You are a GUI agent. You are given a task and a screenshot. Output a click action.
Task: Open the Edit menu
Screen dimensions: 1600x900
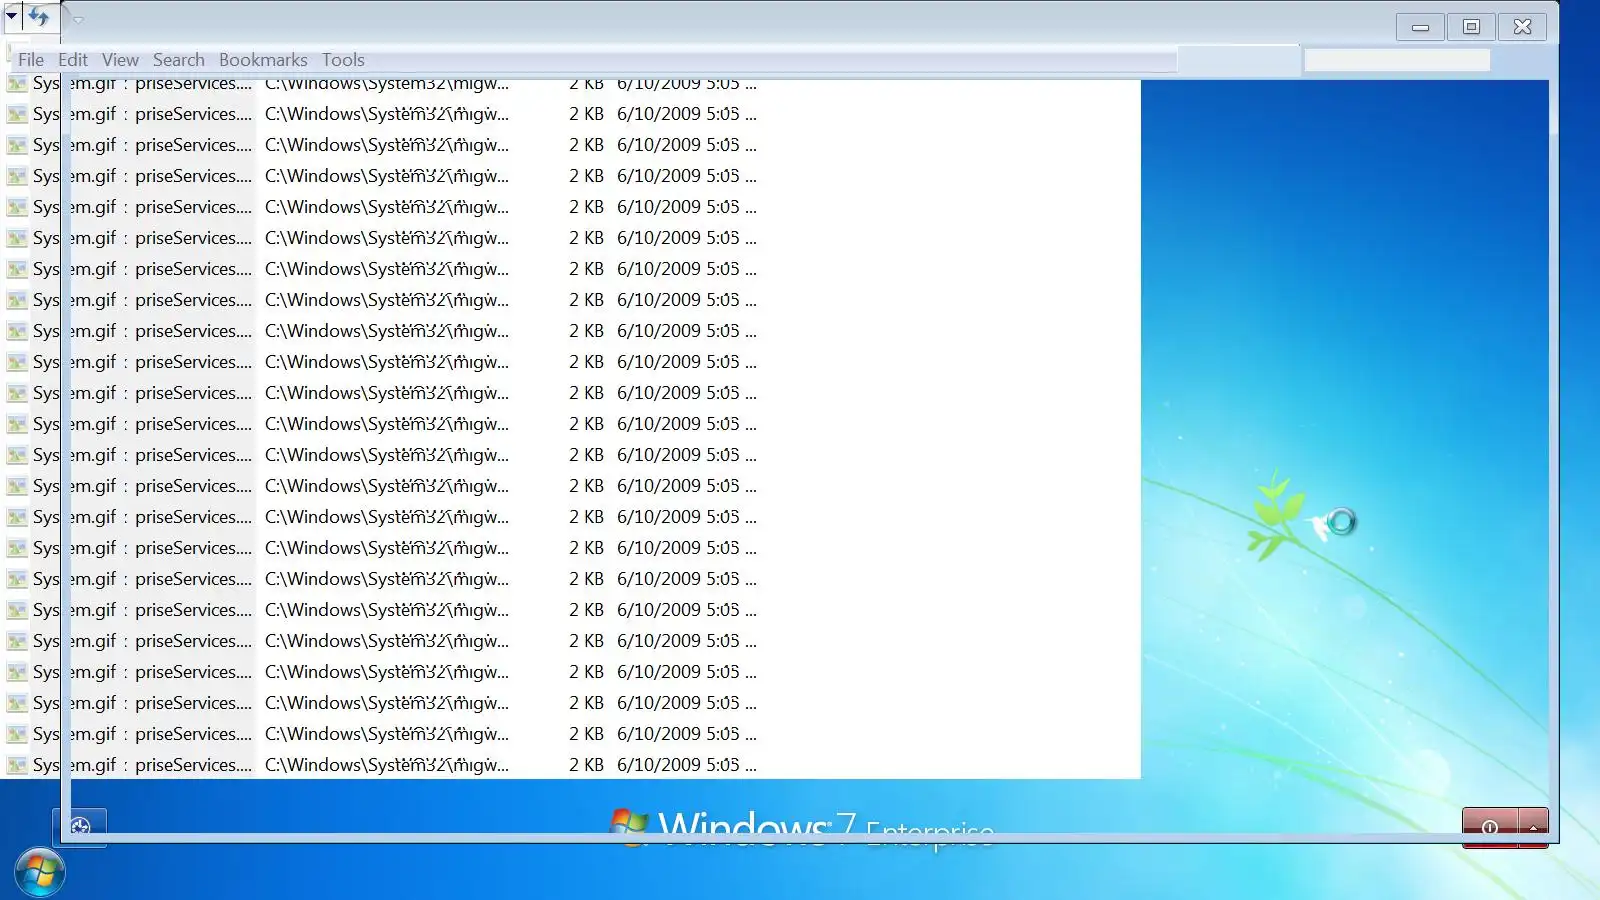tap(73, 60)
